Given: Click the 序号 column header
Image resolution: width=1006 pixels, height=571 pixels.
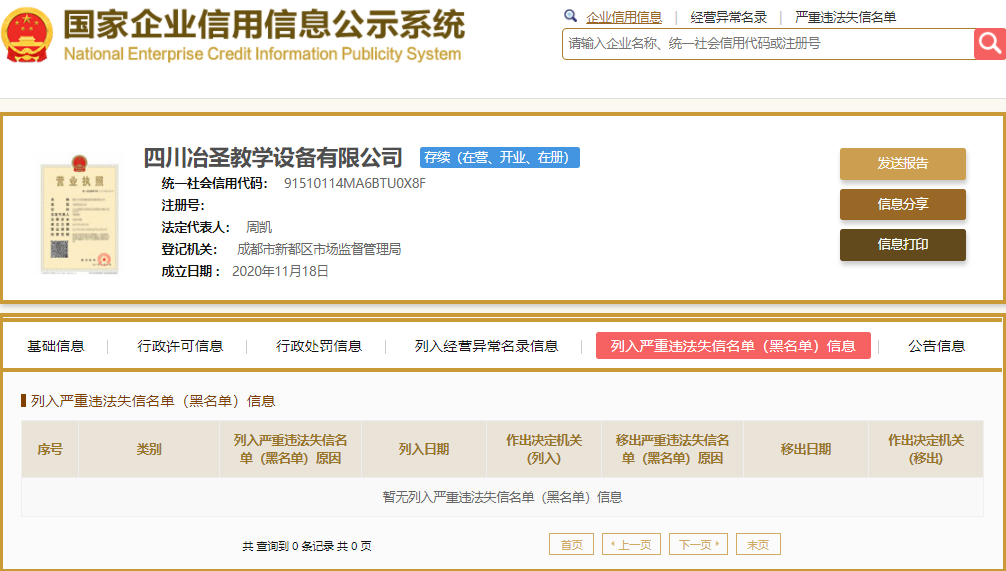Looking at the screenshot, I should 50,449.
